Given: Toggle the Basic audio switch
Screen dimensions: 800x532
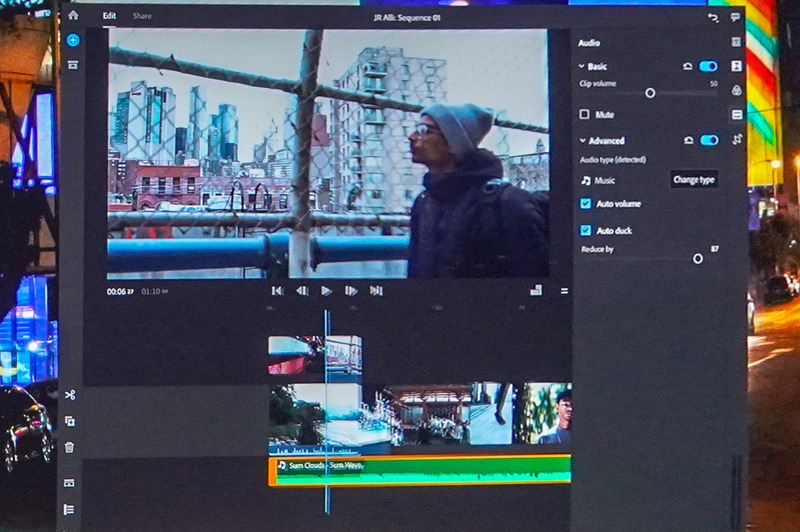Looking at the screenshot, I should 708,66.
